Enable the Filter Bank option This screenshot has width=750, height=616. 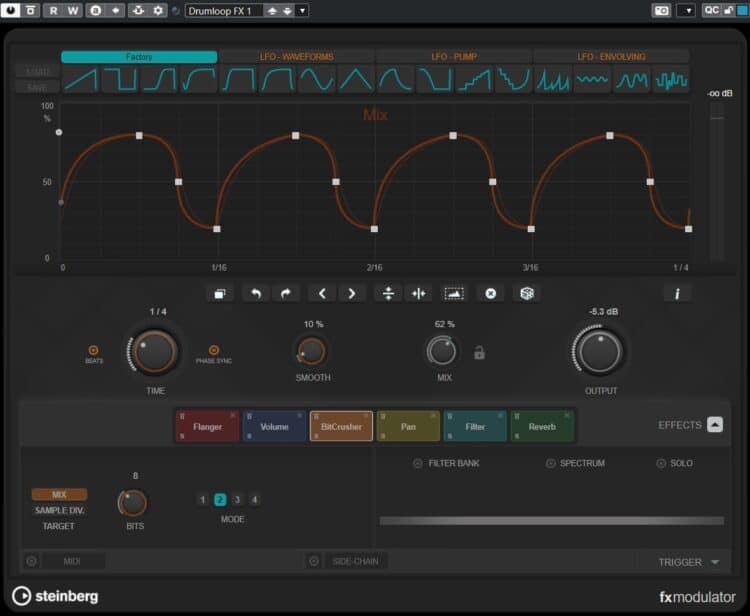418,463
